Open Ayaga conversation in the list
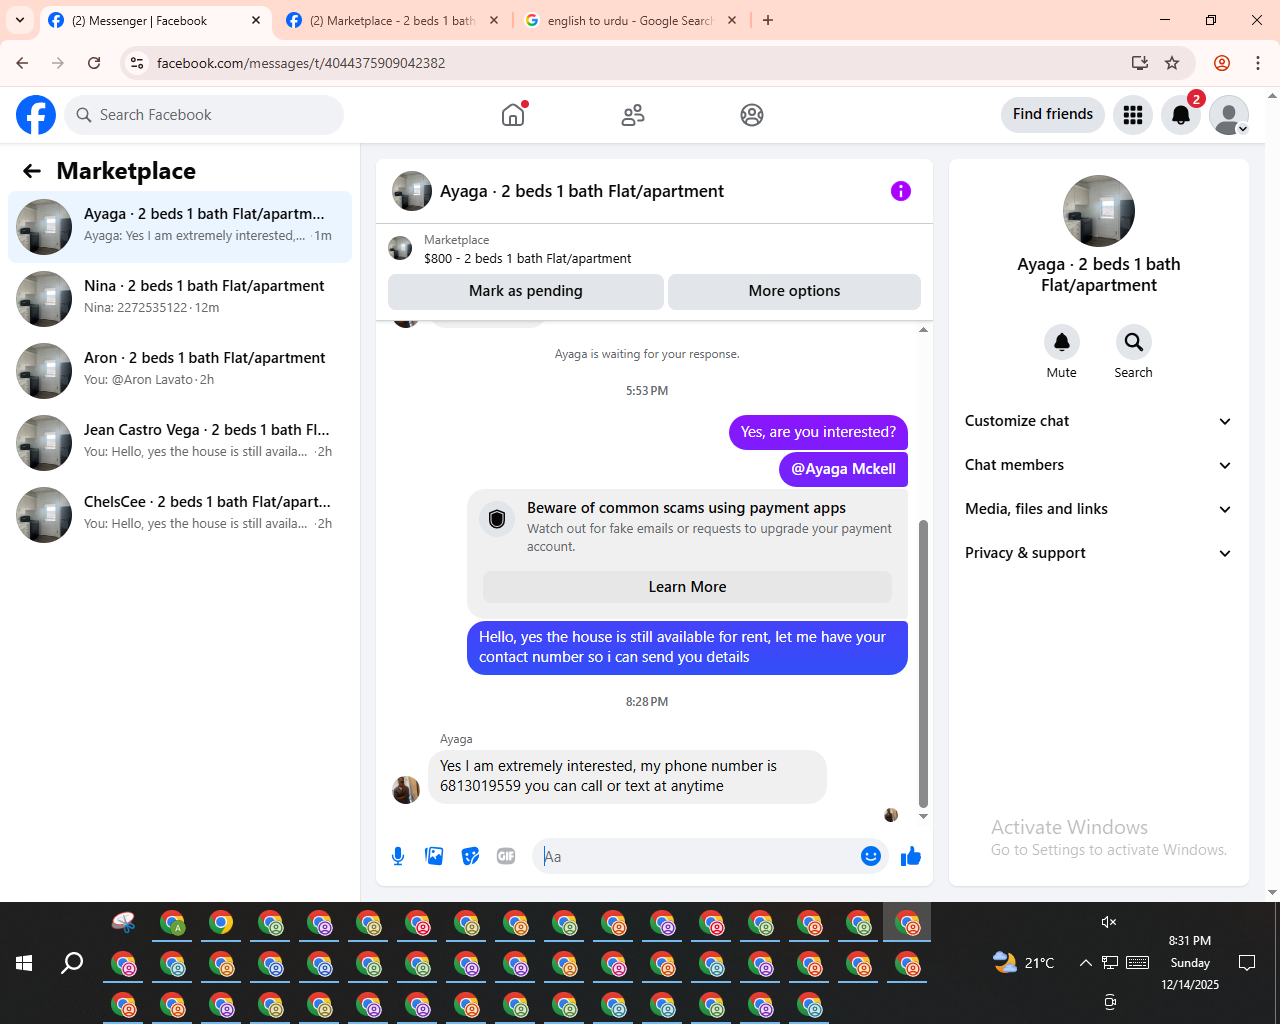Viewport: 1280px width, 1024px height. coord(180,227)
